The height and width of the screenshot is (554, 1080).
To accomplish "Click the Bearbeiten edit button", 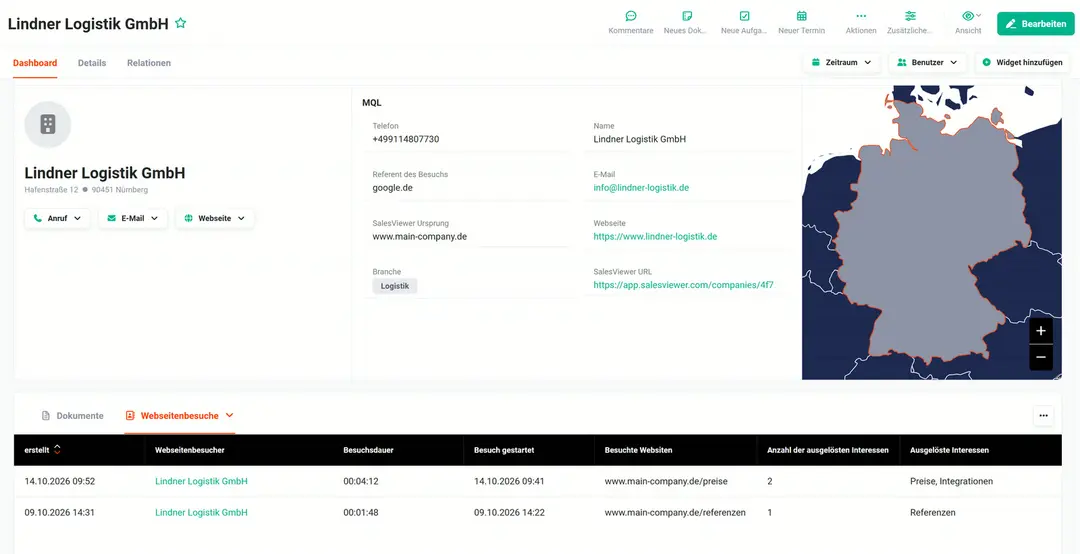I will tap(1035, 23).
